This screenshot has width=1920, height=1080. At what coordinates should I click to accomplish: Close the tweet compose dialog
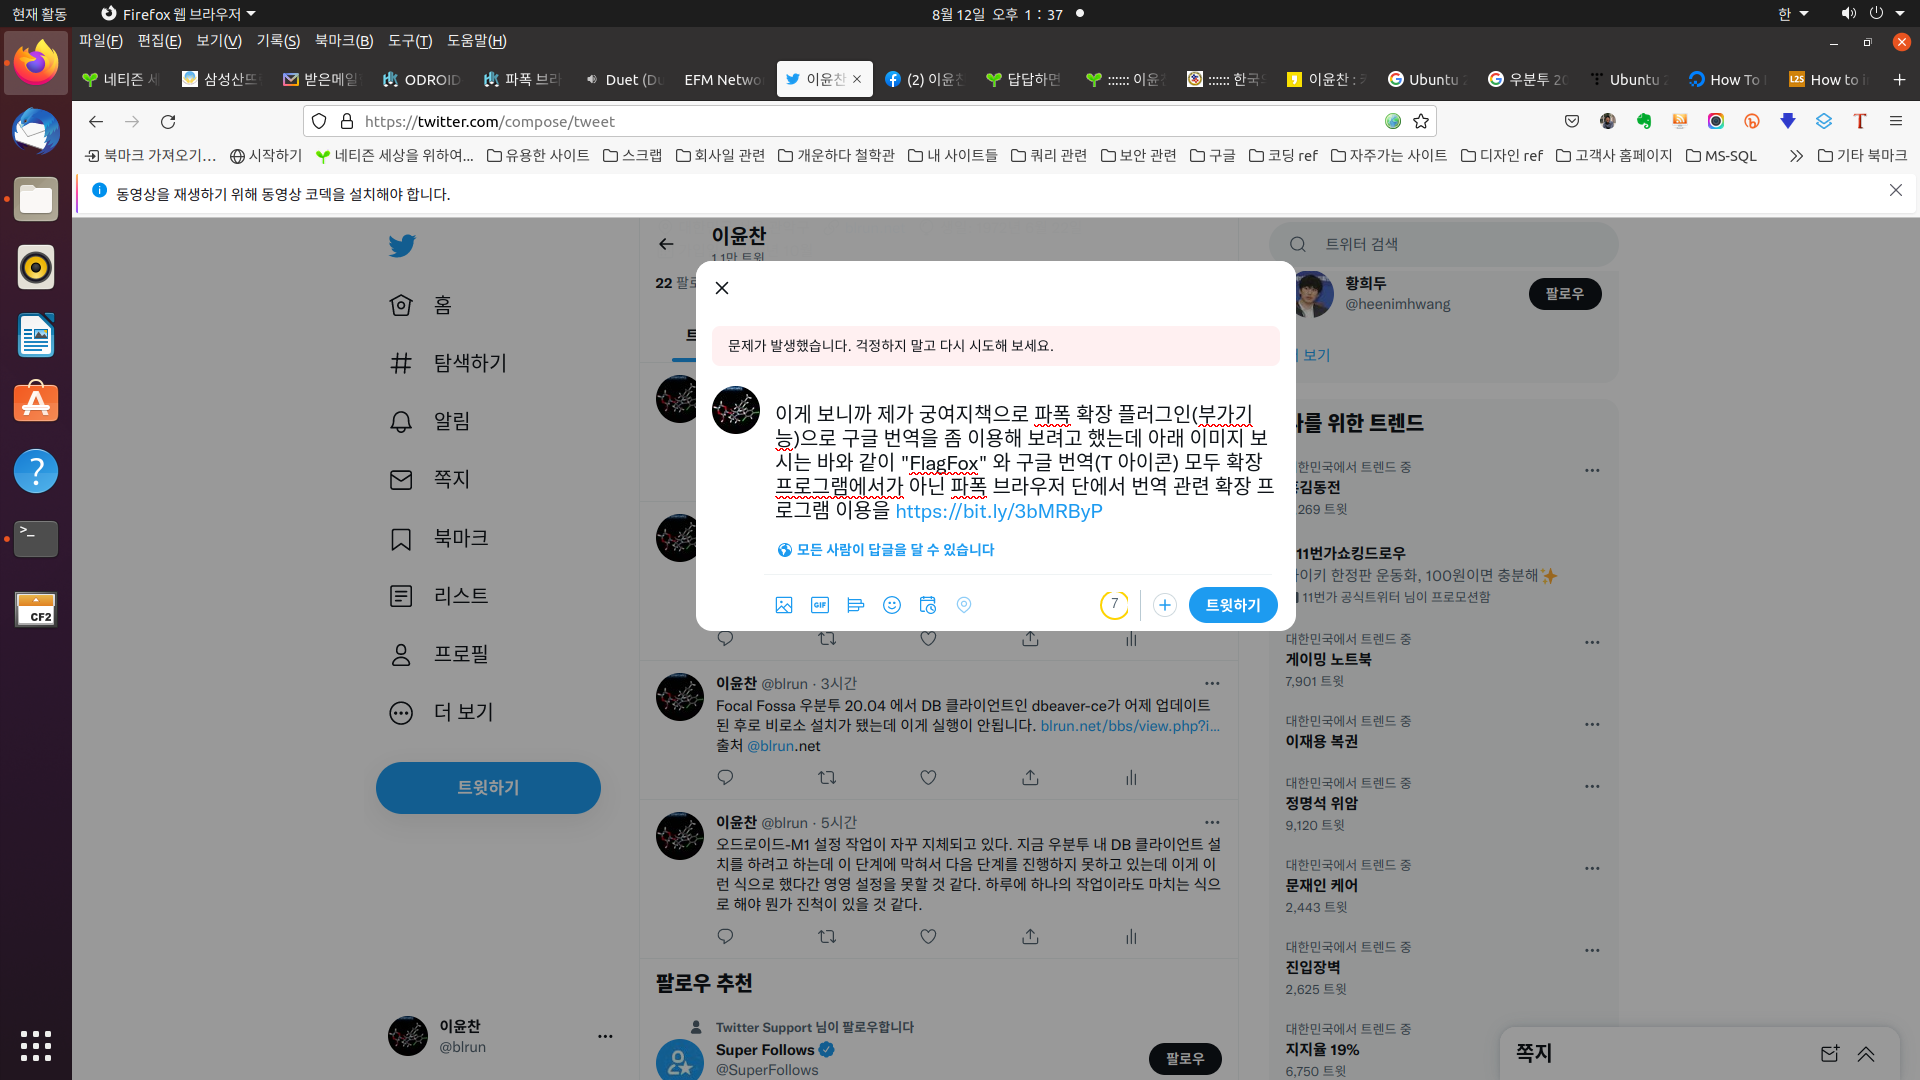722,288
